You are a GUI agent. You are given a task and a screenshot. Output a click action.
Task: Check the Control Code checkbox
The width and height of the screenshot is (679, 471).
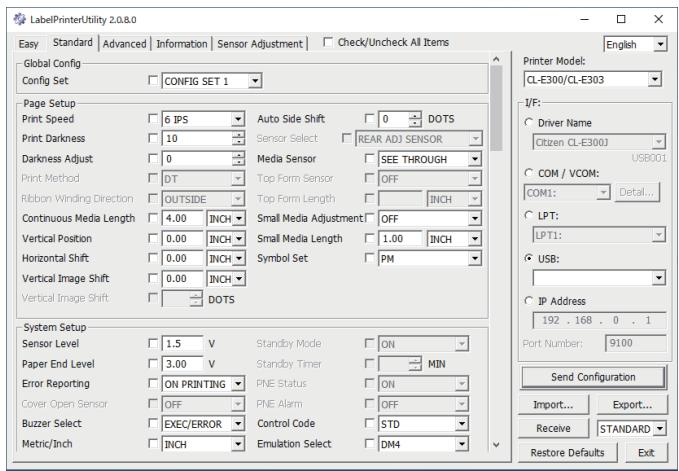(x=370, y=423)
